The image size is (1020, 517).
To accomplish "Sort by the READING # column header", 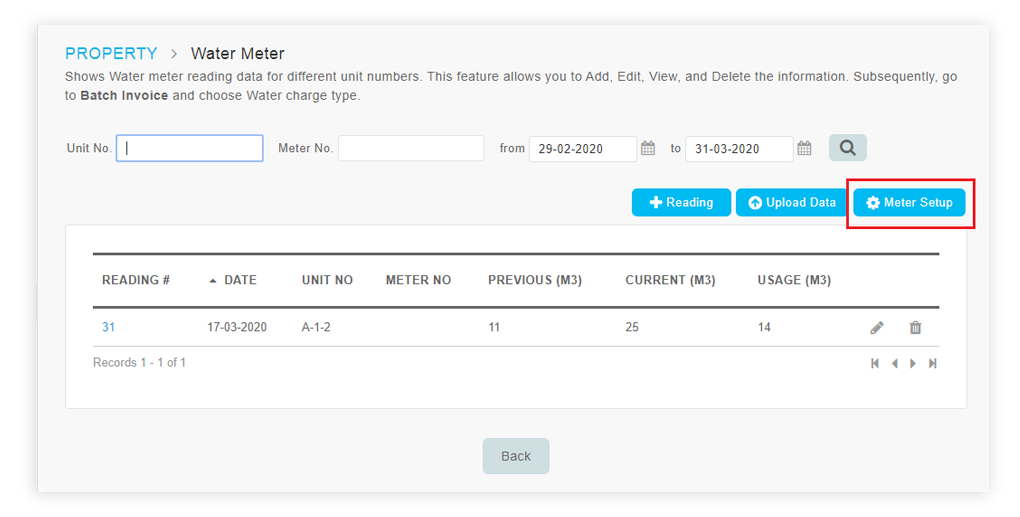I will [136, 280].
